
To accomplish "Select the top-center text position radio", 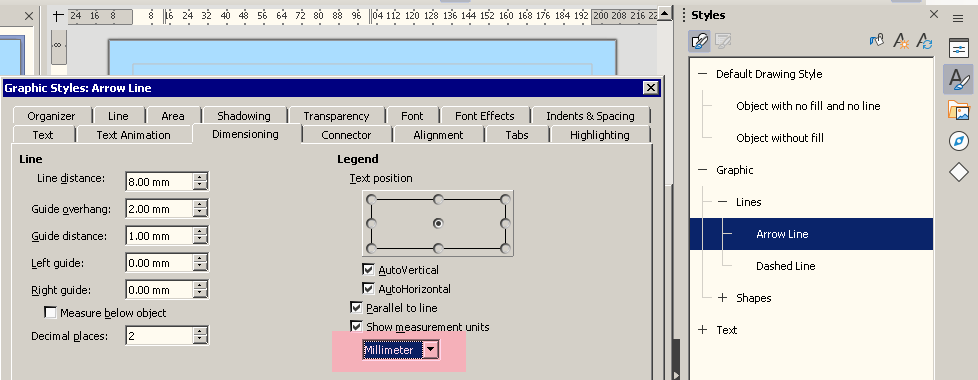I will (x=438, y=200).
